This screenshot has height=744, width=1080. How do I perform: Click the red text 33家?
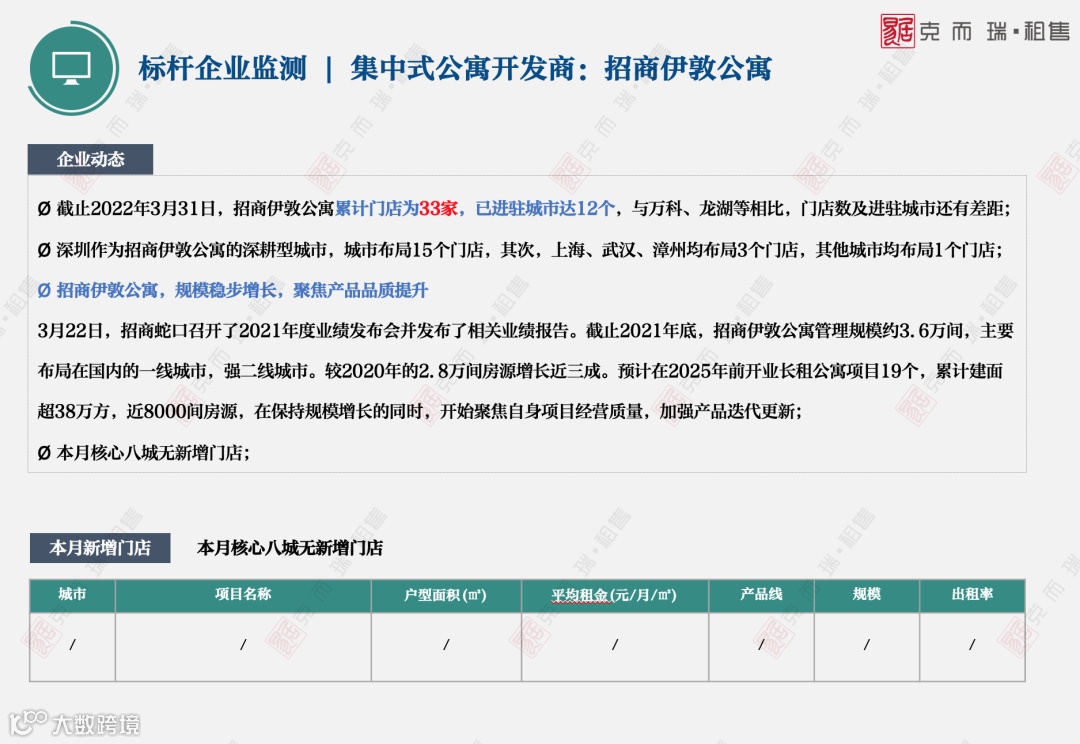438,209
